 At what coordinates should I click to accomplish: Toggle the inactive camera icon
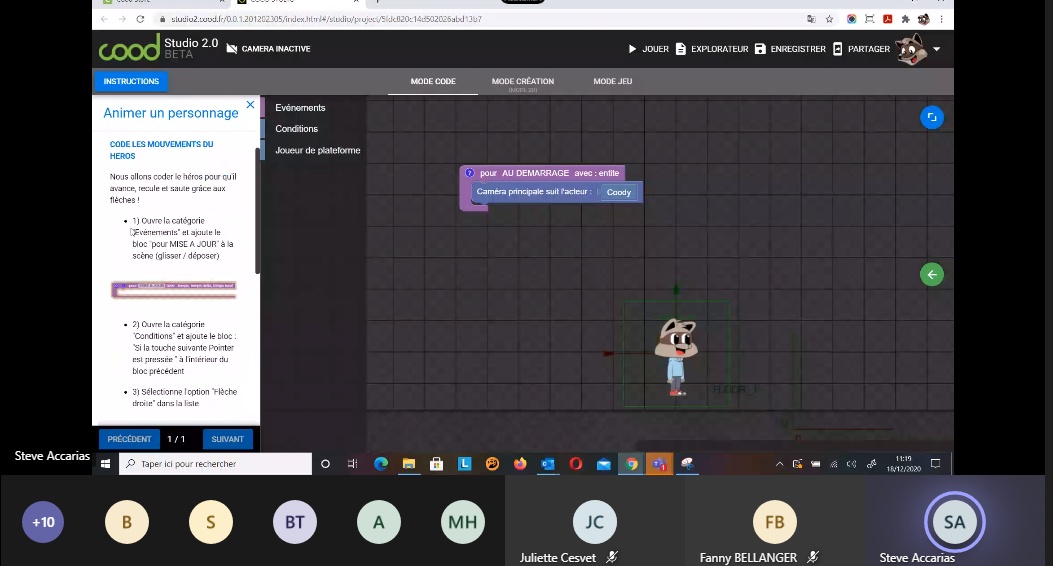pos(233,48)
